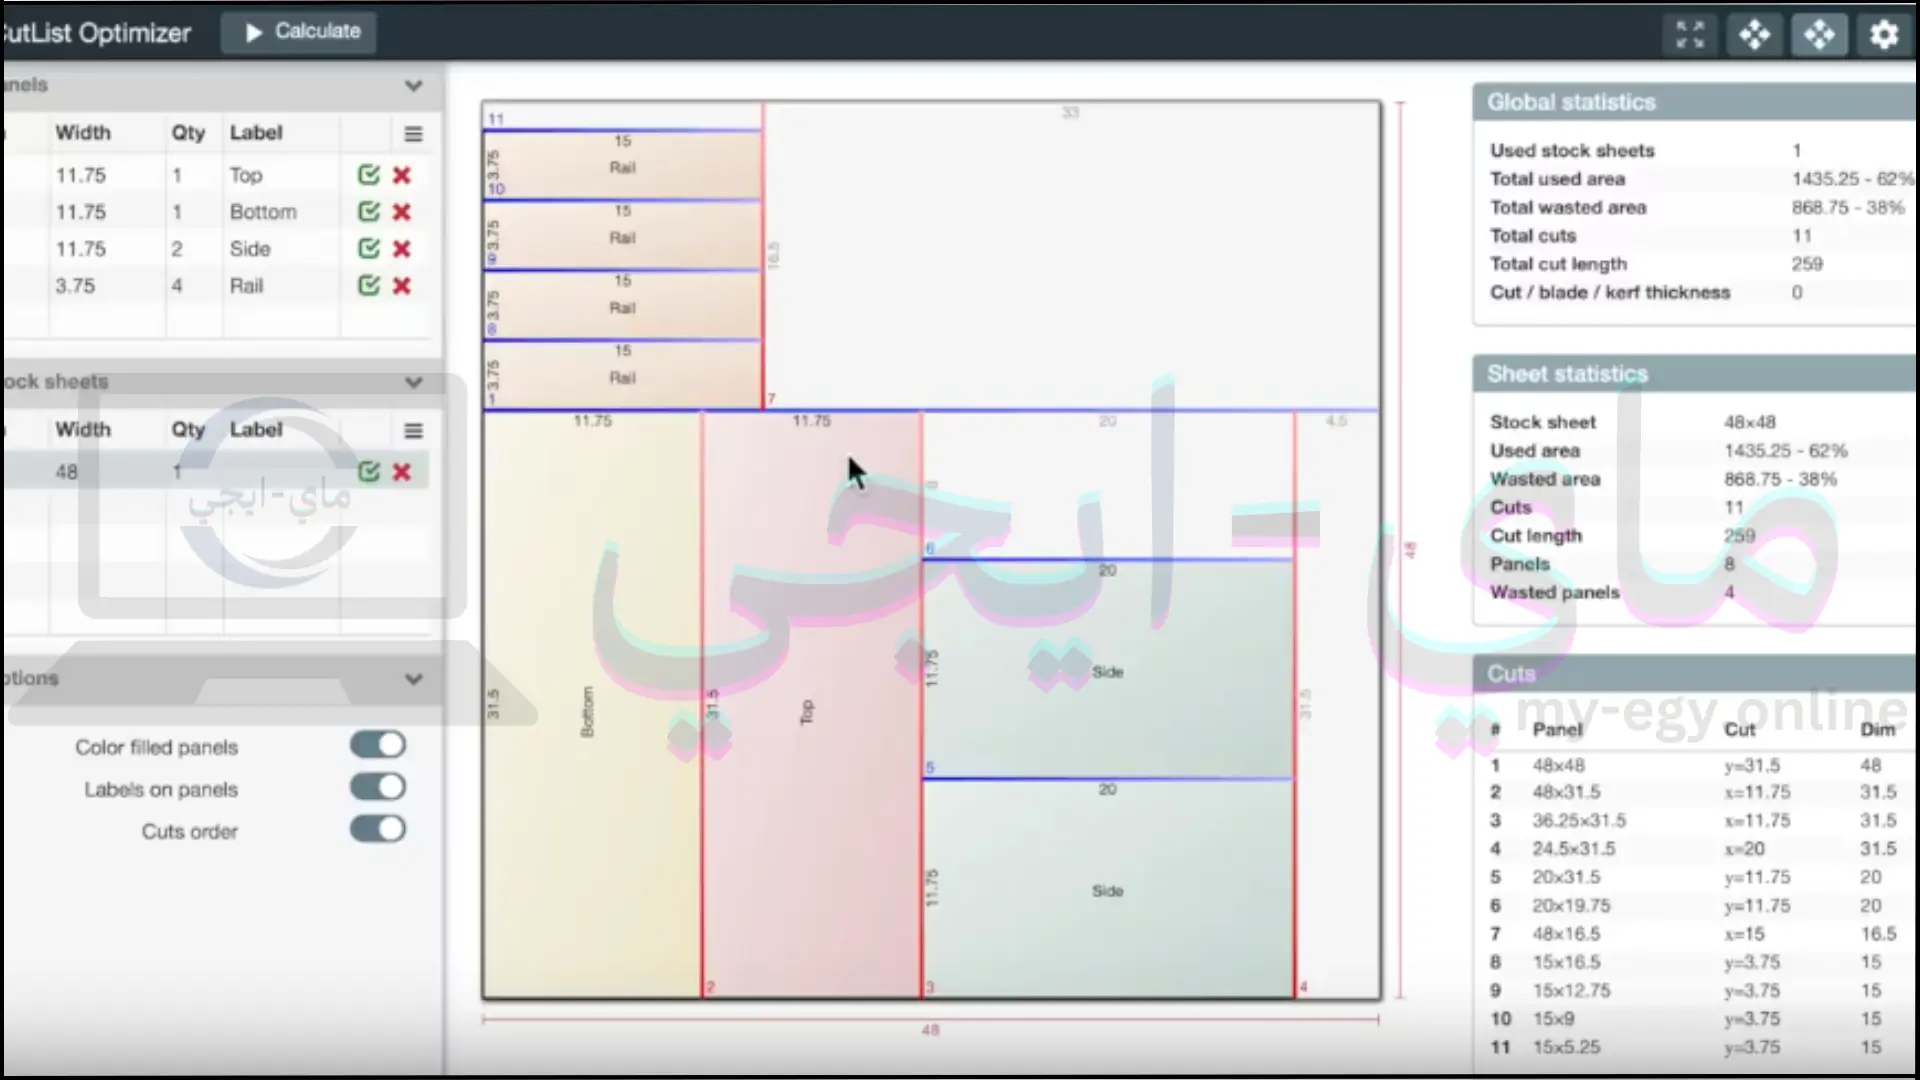Screen dimensions: 1920x1080
Task: Click the Global statistics header
Action: point(1694,102)
